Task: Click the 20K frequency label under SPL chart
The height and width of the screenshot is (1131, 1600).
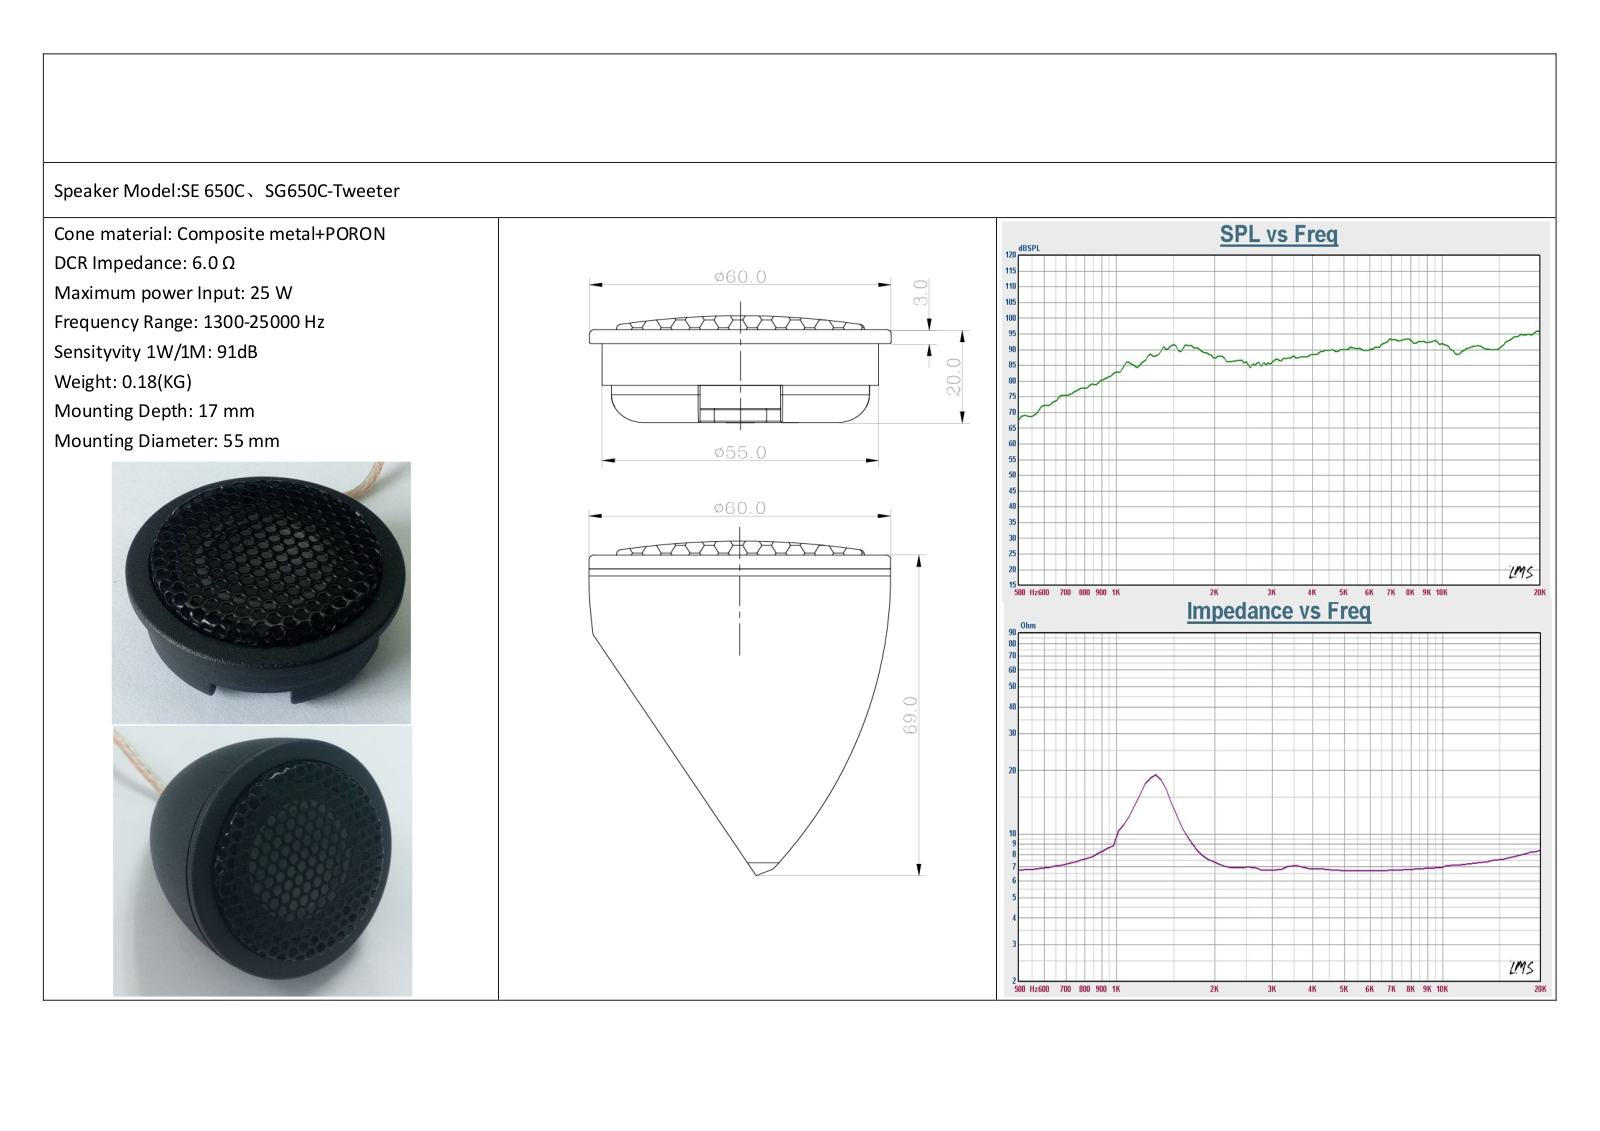Action: point(1540,593)
